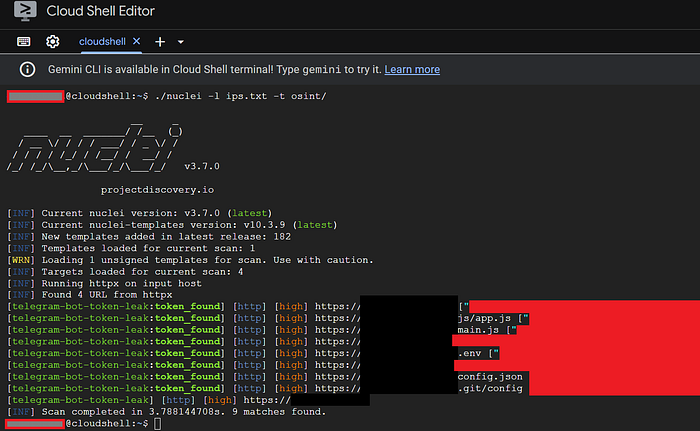Open the Learn more link
This screenshot has width=700, height=431.
pyautogui.click(x=412, y=69)
